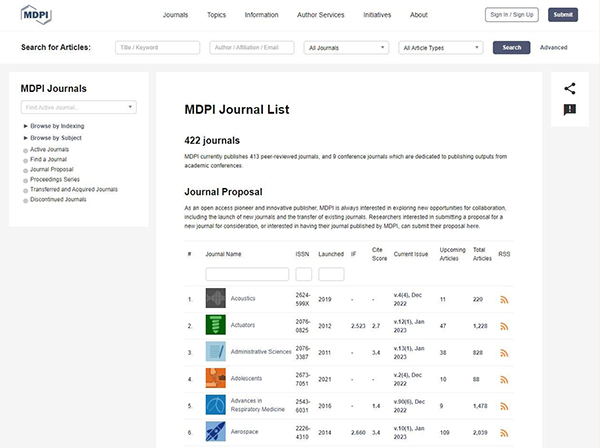This screenshot has height=448, width=600.
Task: Sort by Cite Score column header
Action: point(379,254)
